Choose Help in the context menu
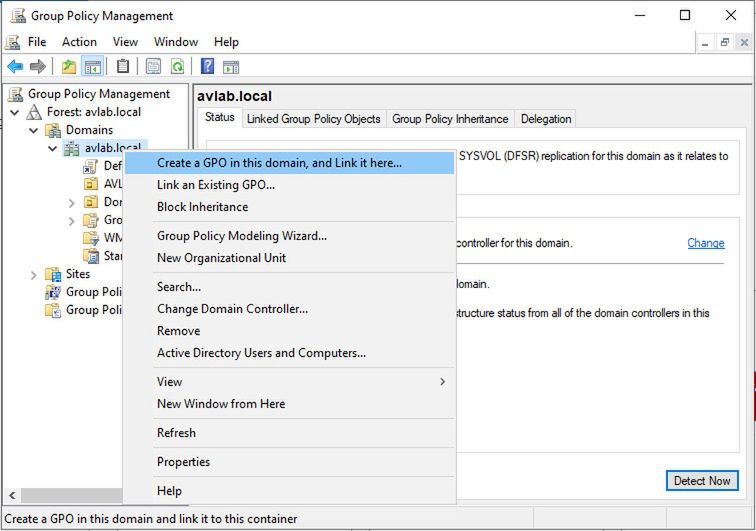 289,491
